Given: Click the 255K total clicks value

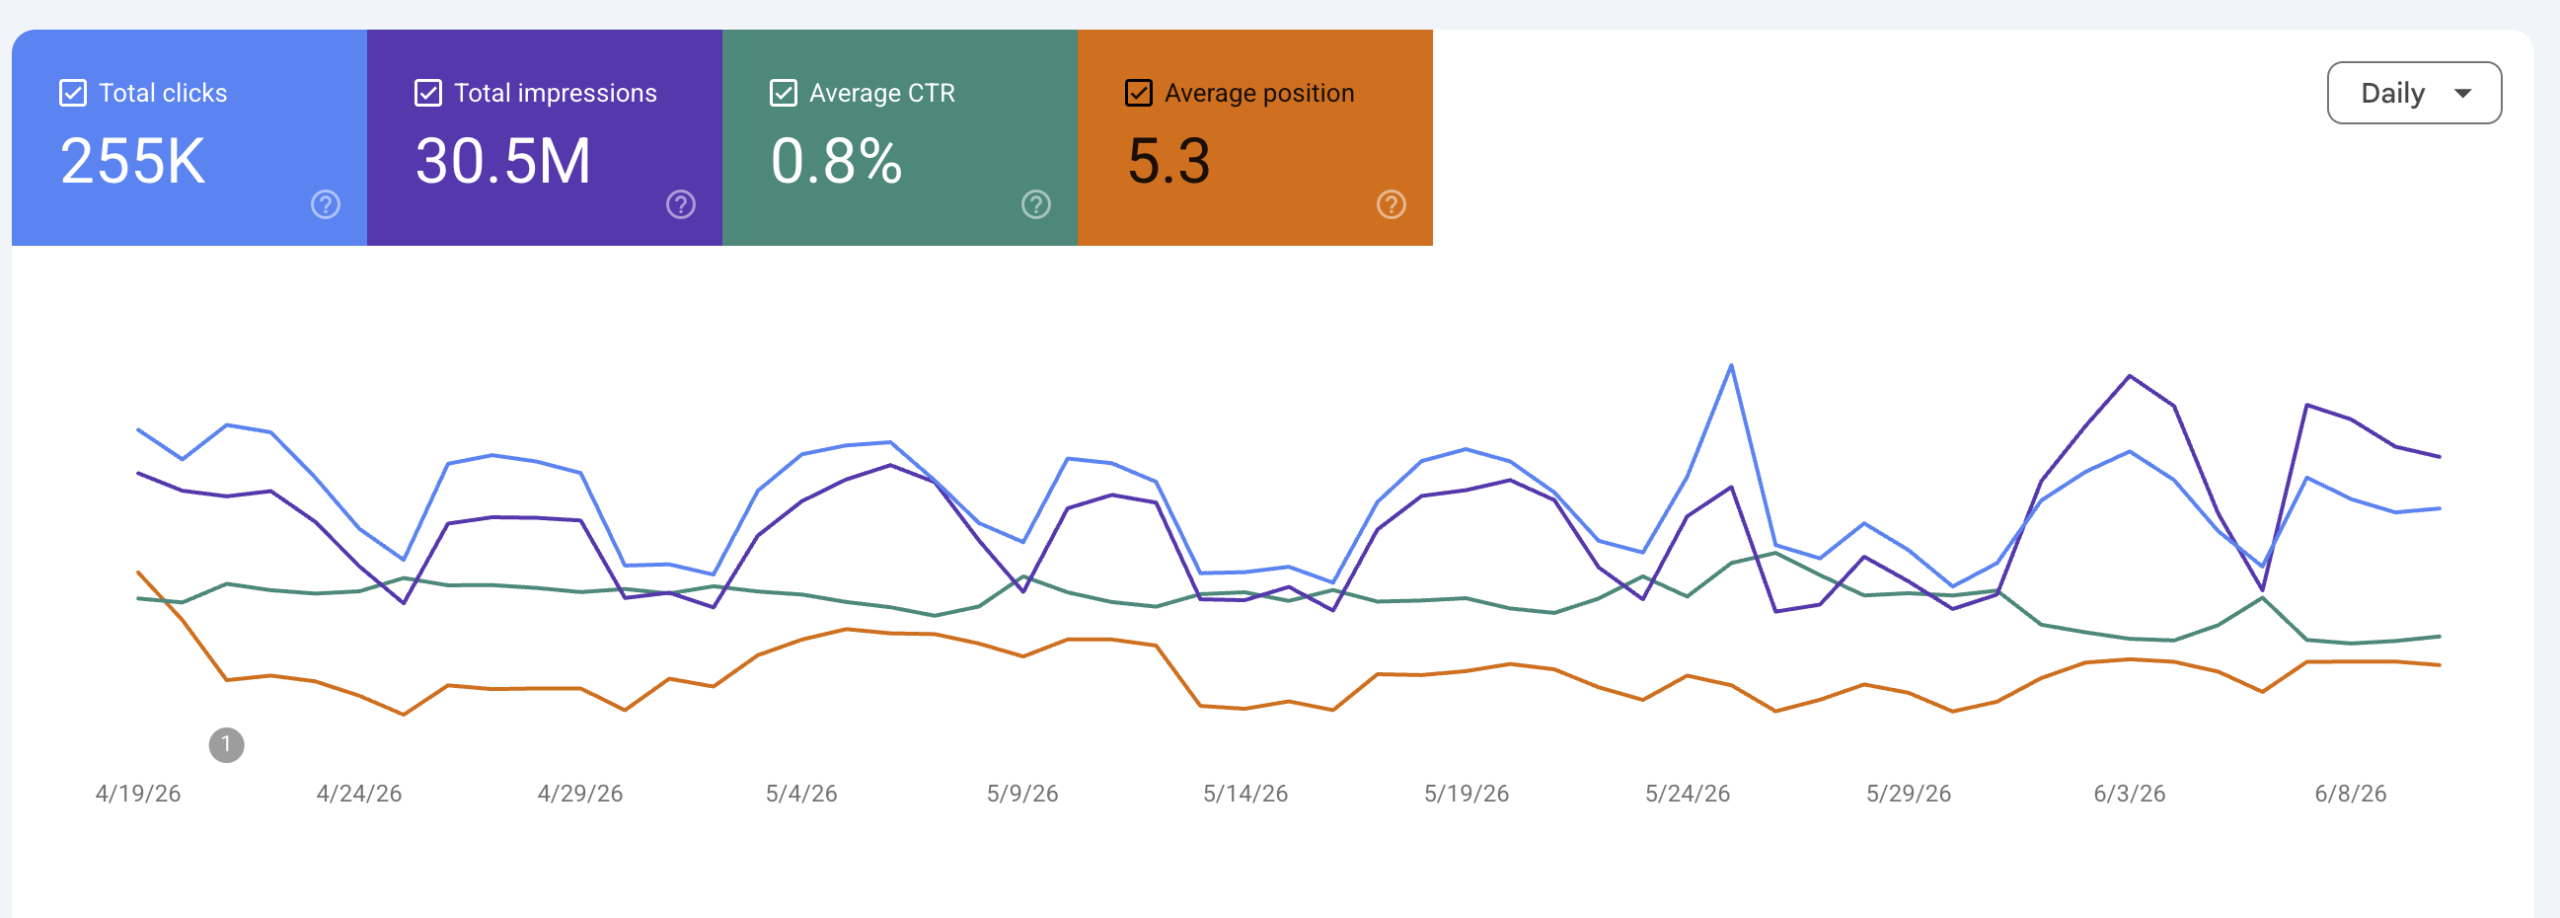Looking at the screenshot, I should tap(133, 161).
